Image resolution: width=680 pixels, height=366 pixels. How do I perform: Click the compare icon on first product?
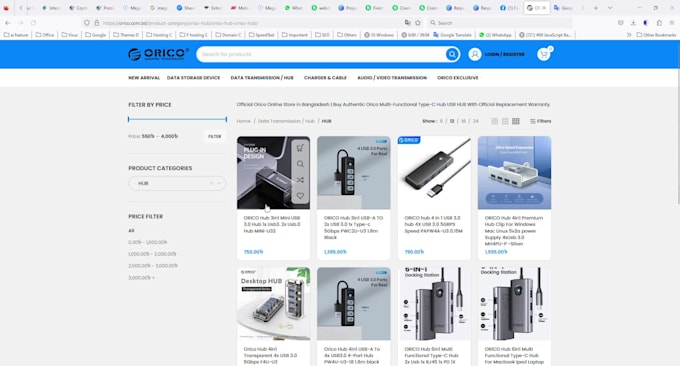[x=300, y=180]
